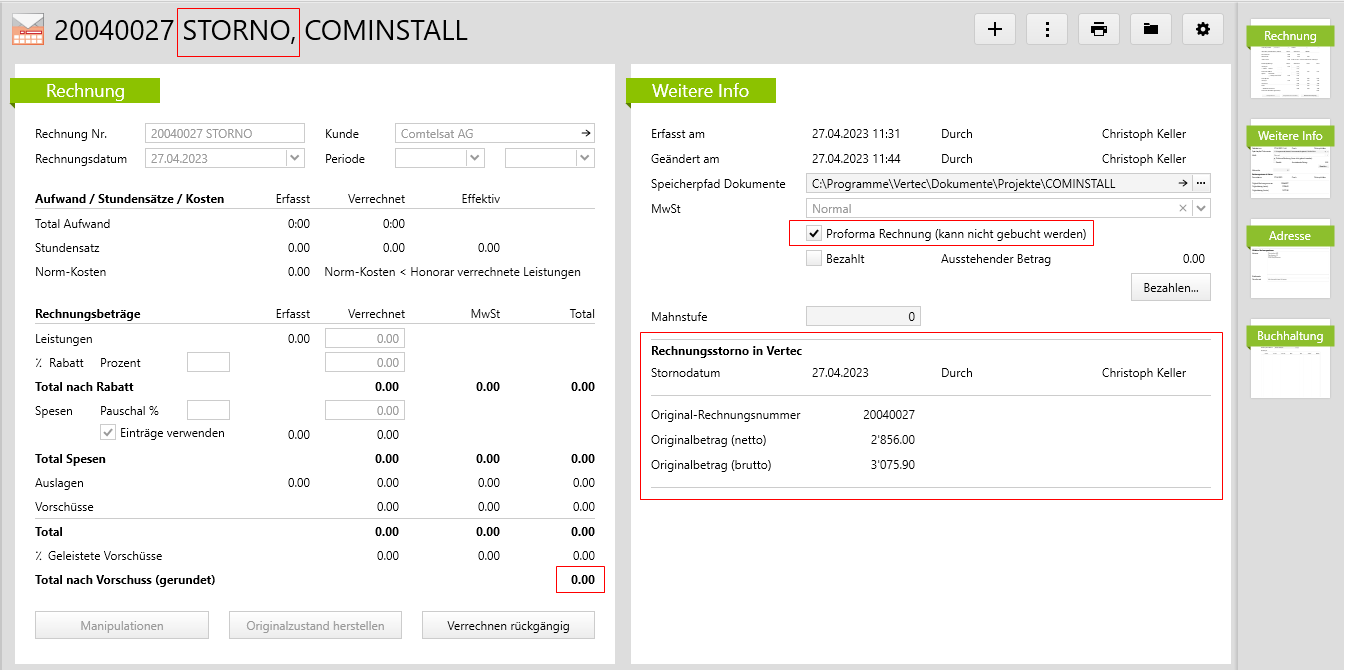The image size is (1345, 671).
Task: Toggle the Proforma Rechnung checkbox
Action: (814, 234)
